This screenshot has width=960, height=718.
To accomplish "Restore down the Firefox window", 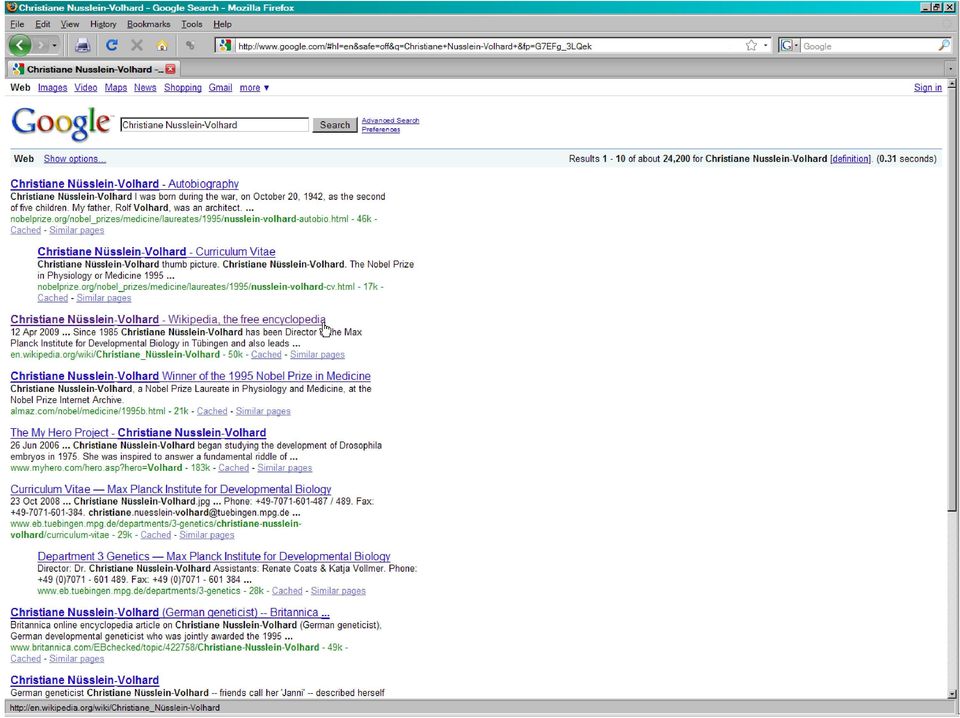I will coord(937,7).
